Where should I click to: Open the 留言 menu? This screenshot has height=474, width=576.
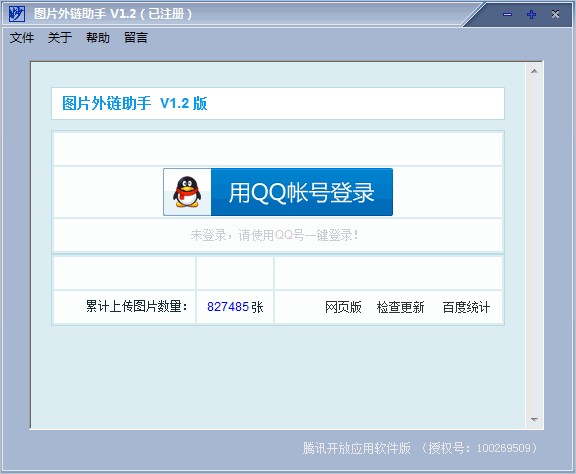(x=136, y=37)
